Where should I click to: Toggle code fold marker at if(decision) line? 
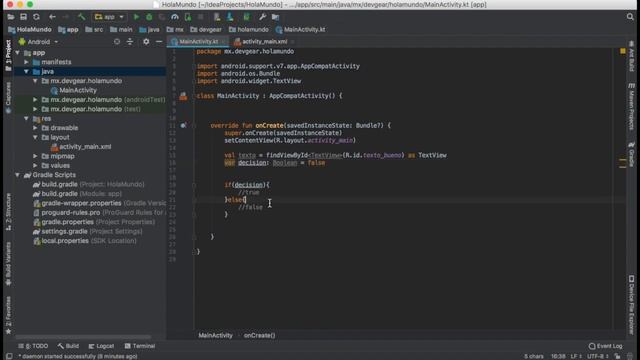tap(194, 185)
